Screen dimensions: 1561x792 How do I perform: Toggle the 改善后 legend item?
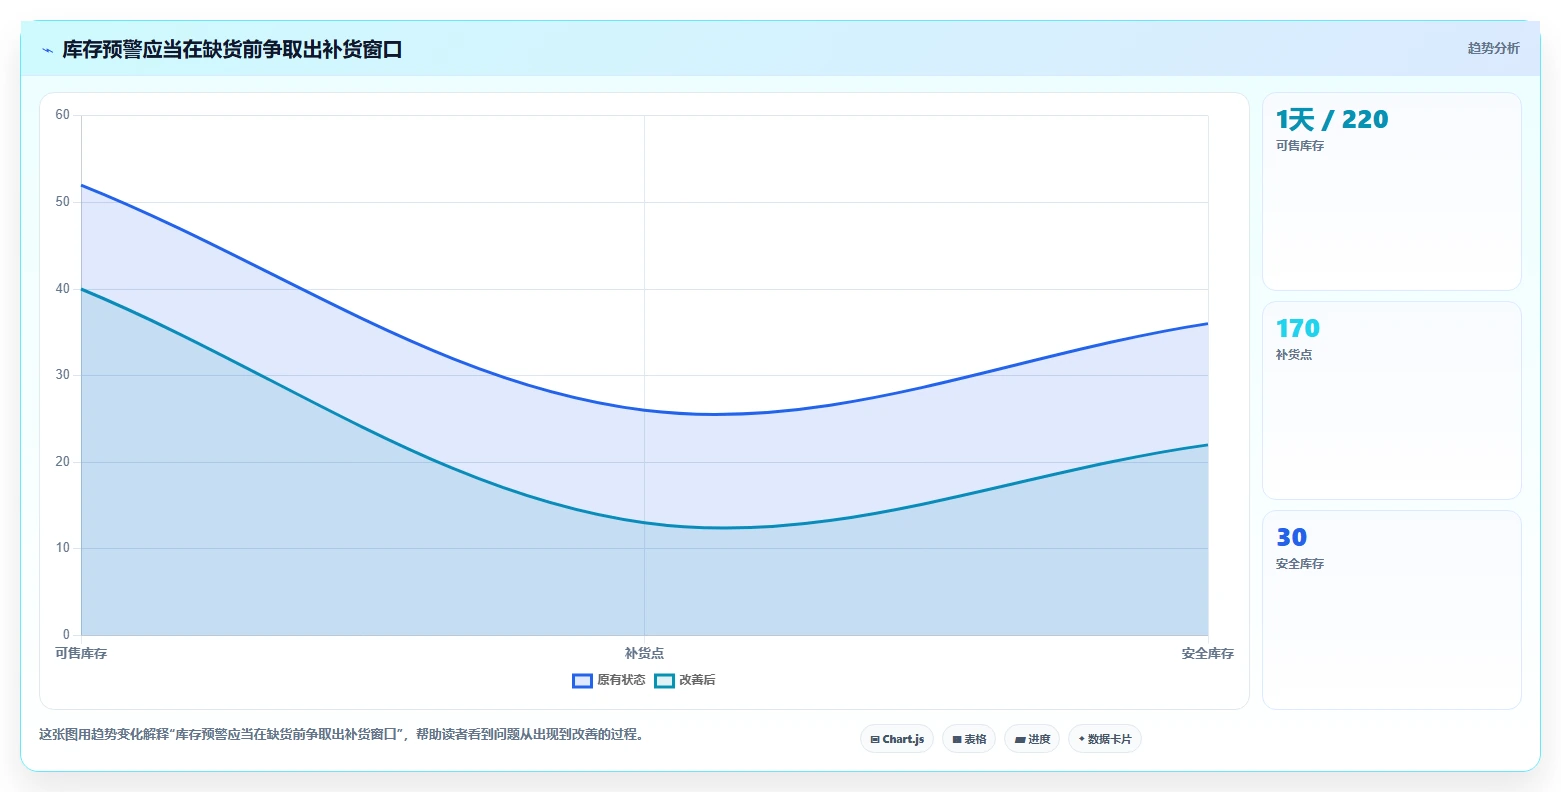[x=685, y=680]
